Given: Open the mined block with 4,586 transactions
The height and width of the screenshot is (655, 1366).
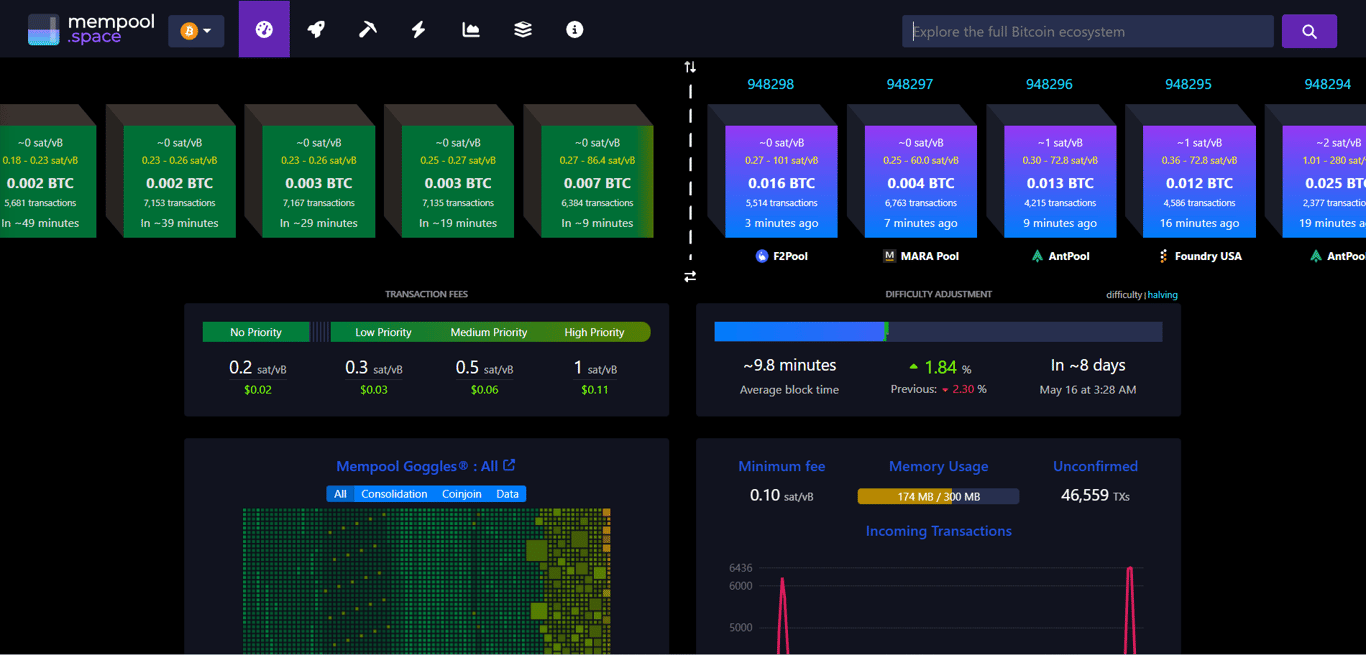Looking at the screenshot, I should click(1200, 181).
